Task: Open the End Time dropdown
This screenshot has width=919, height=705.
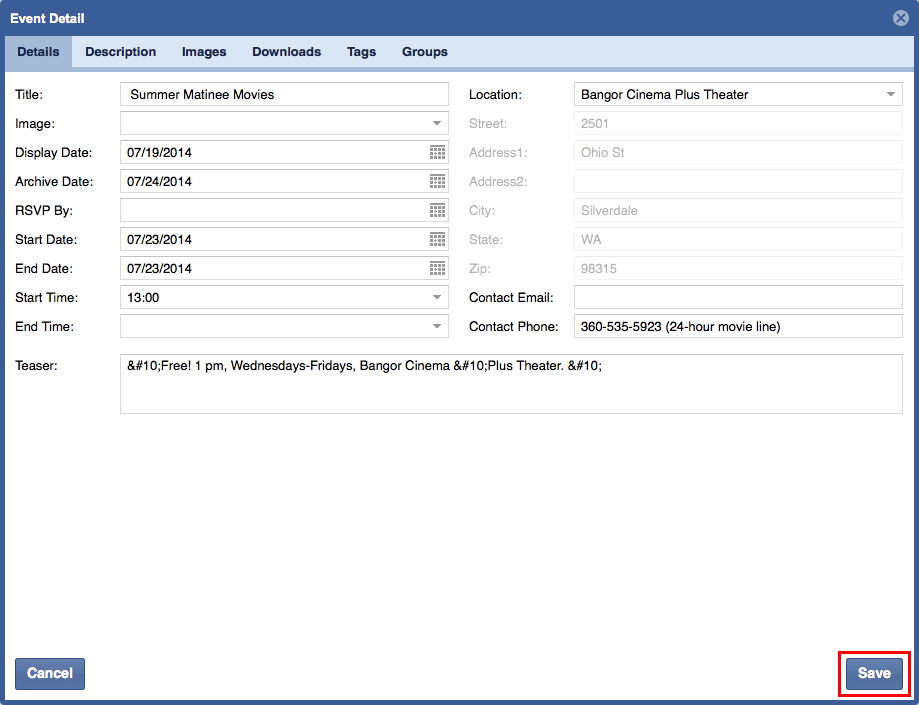Action: (437, 326)
